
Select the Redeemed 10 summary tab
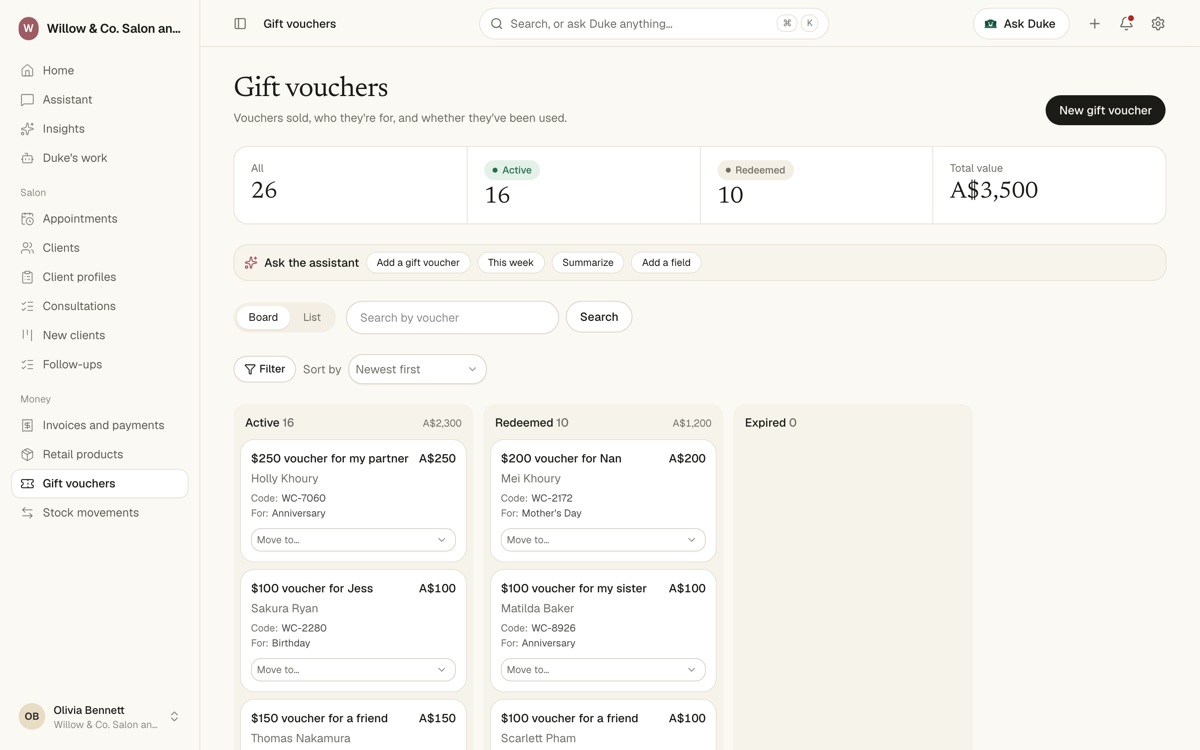(x=817, y=185)
